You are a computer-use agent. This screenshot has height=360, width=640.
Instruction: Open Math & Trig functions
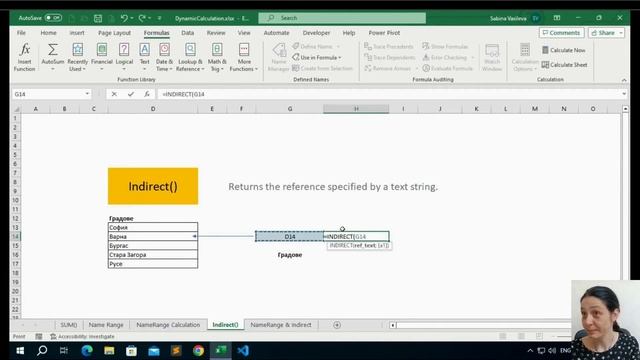(217, 57)
